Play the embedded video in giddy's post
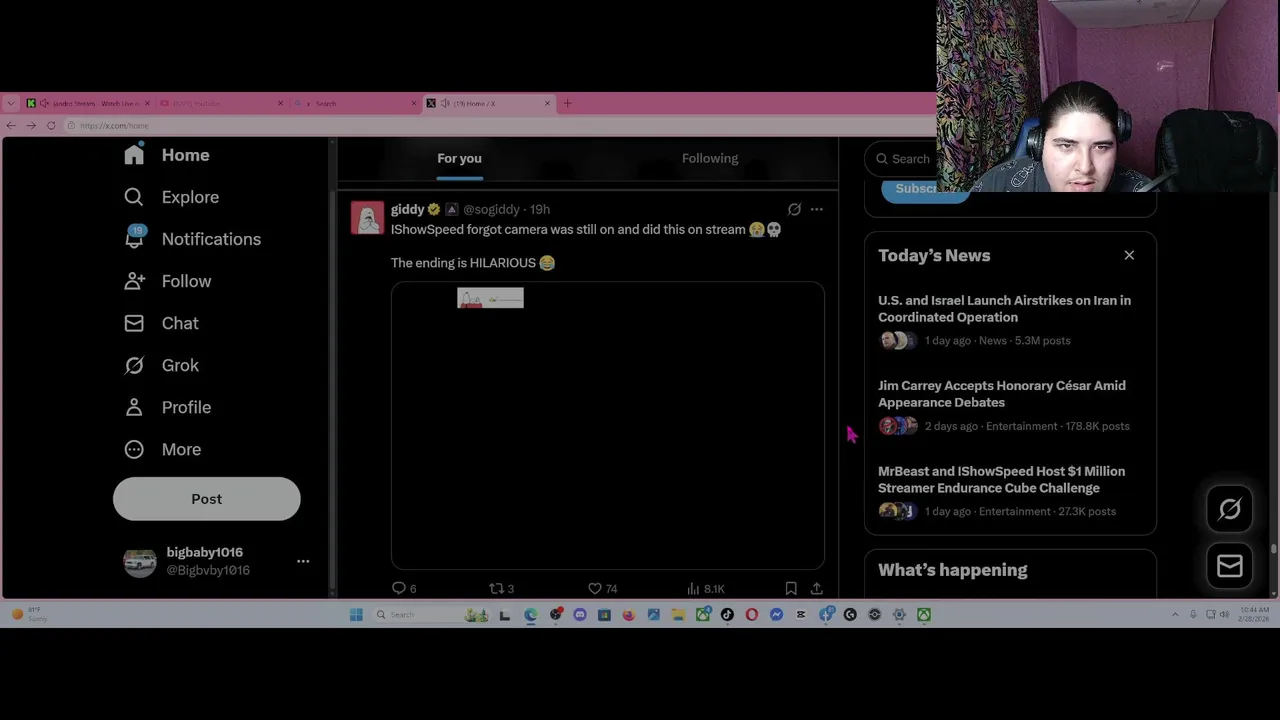 (x=607, y=425)
